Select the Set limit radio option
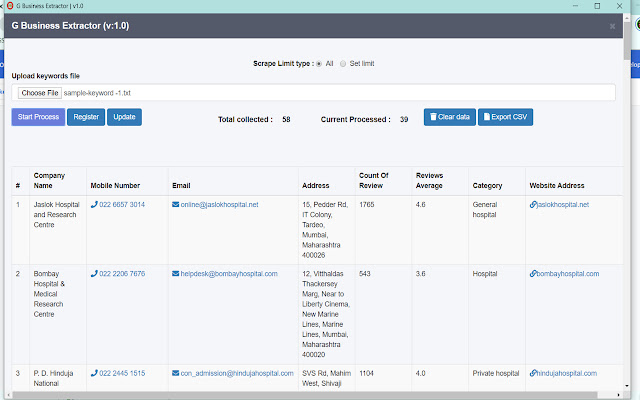This screenshot has width=640, height=400. (343, 63)
